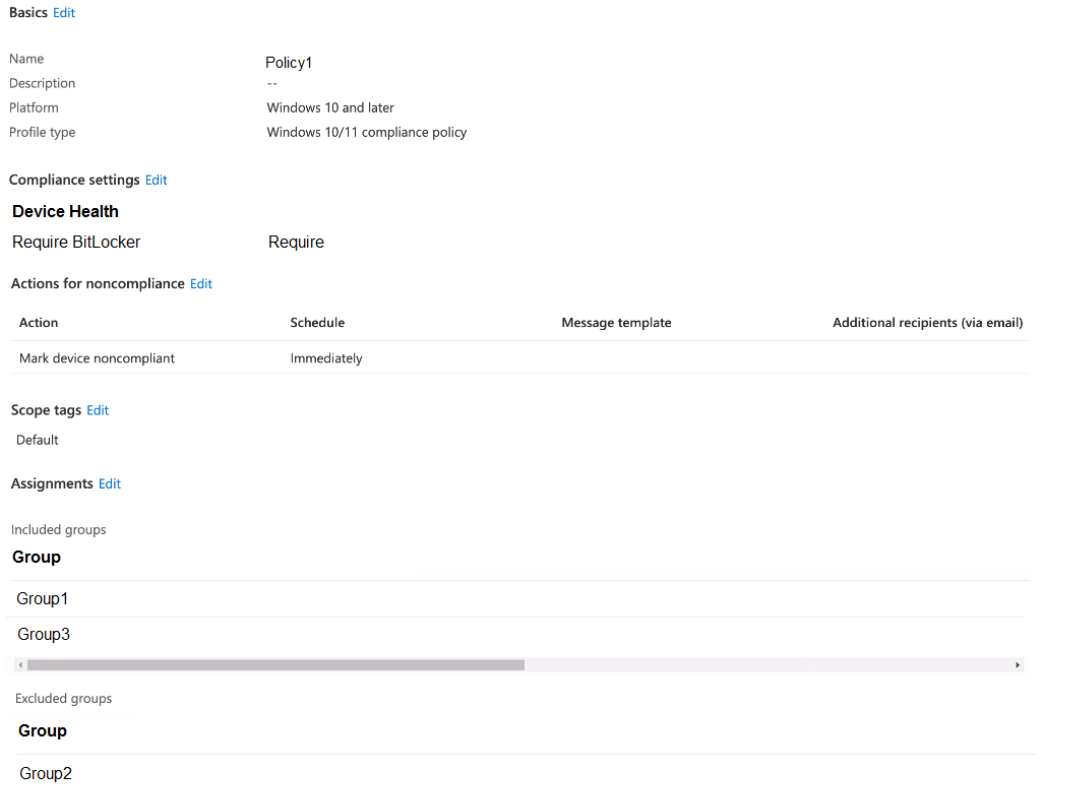The image size is (1068, 791).
Task: Click the Schedule column header
Action: coord(317,323)
